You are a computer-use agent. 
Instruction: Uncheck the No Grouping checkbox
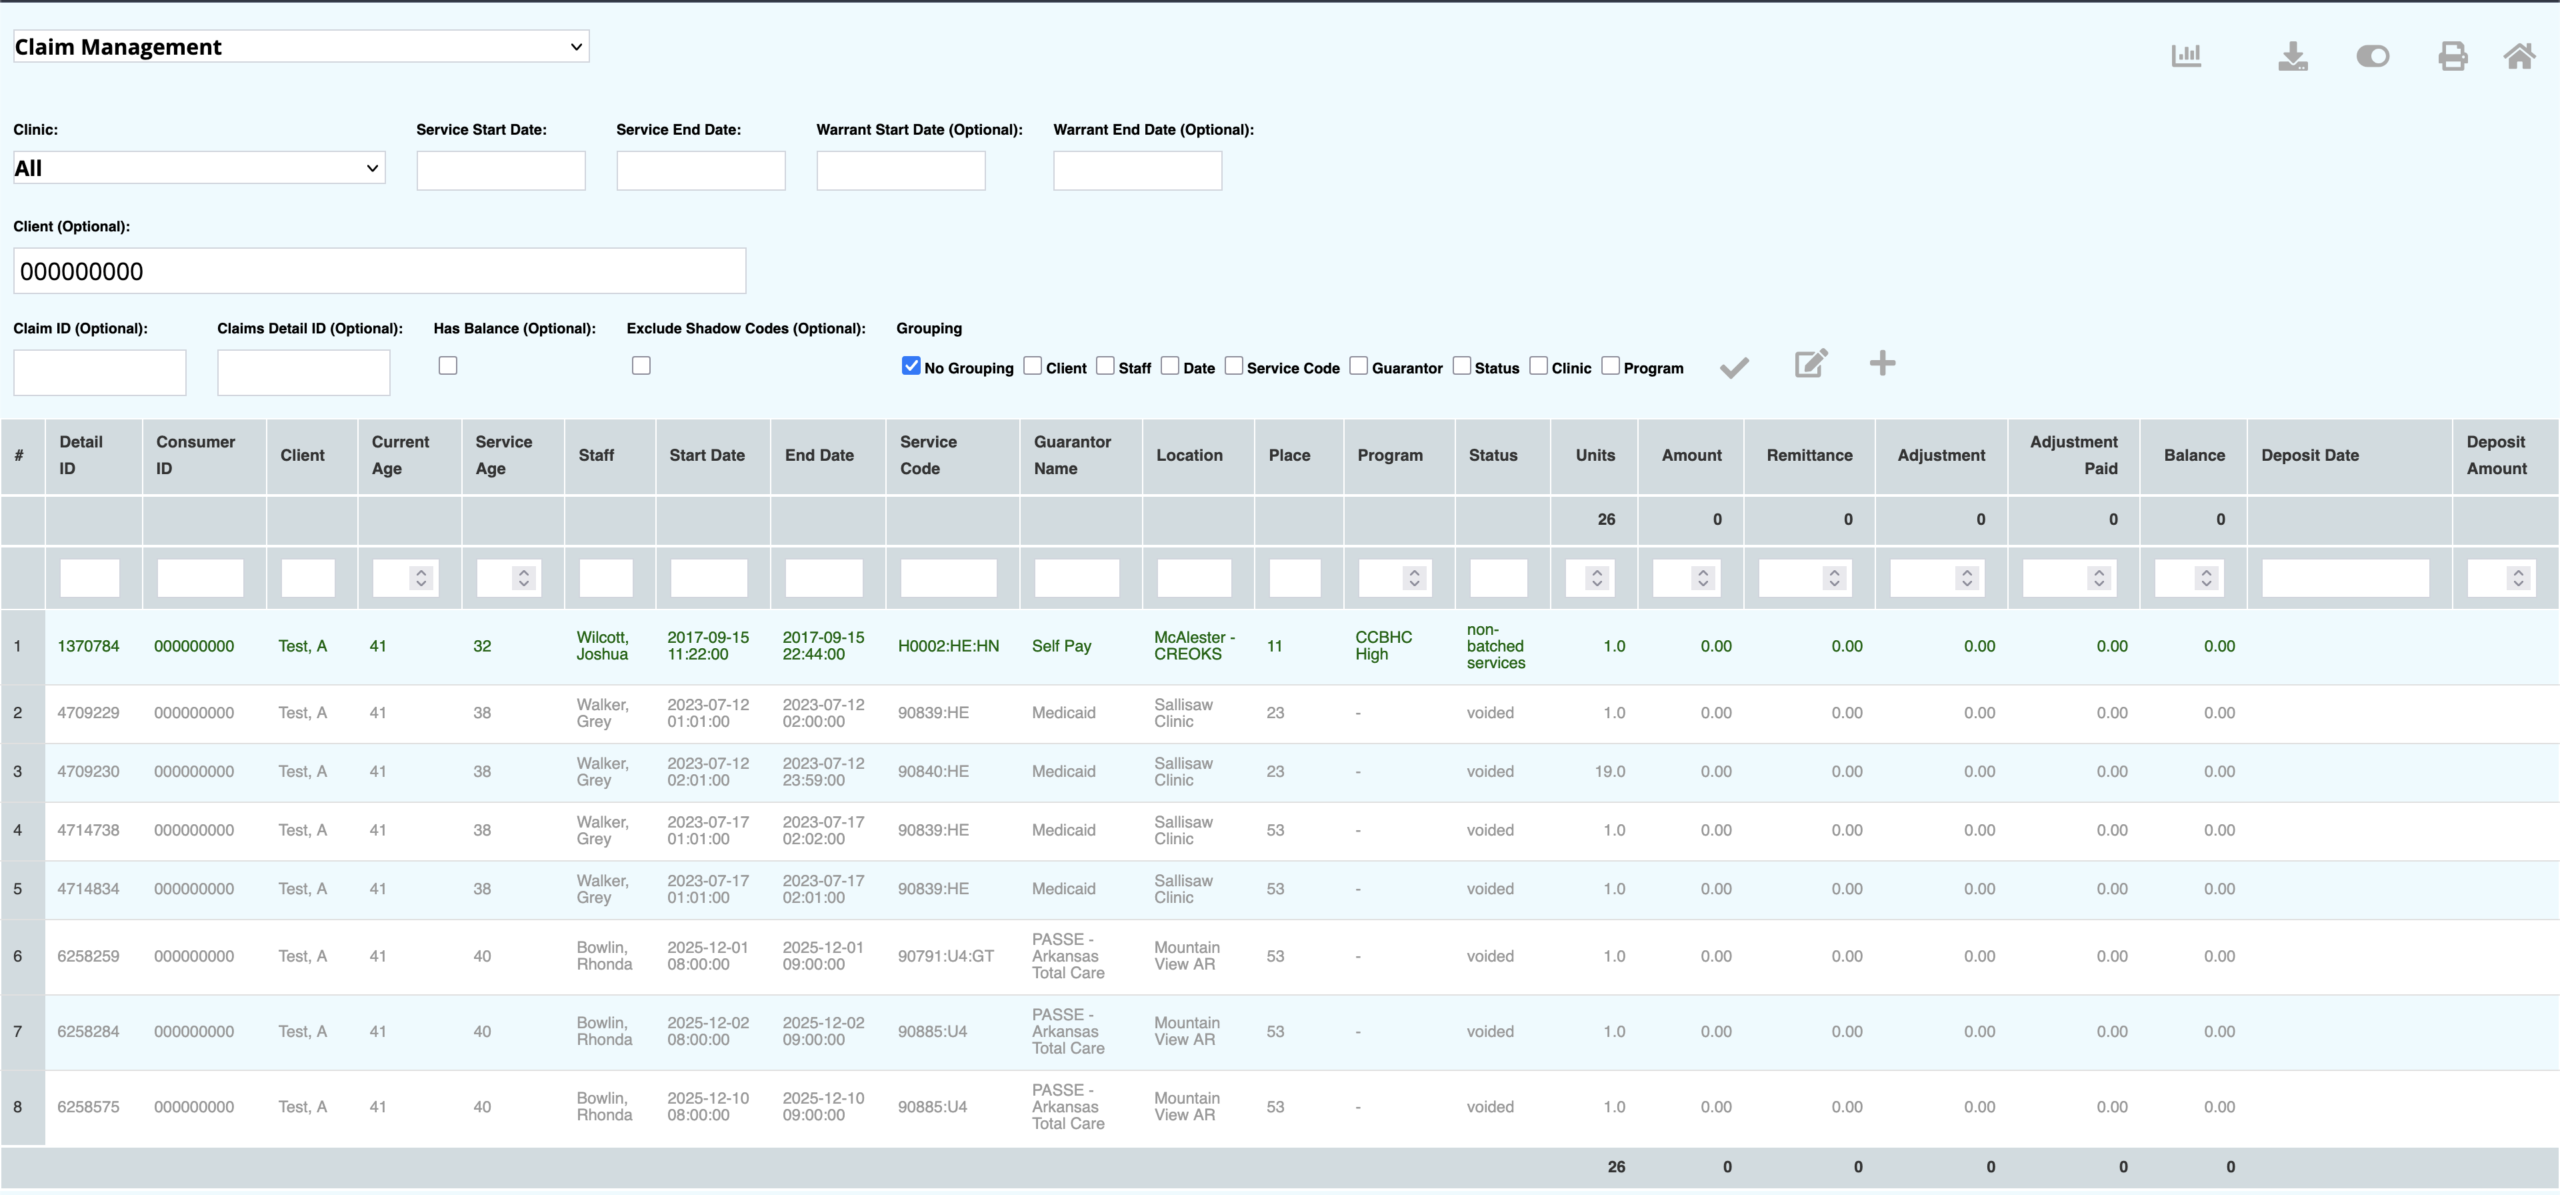pyautogui.click(x=911, y=366)
